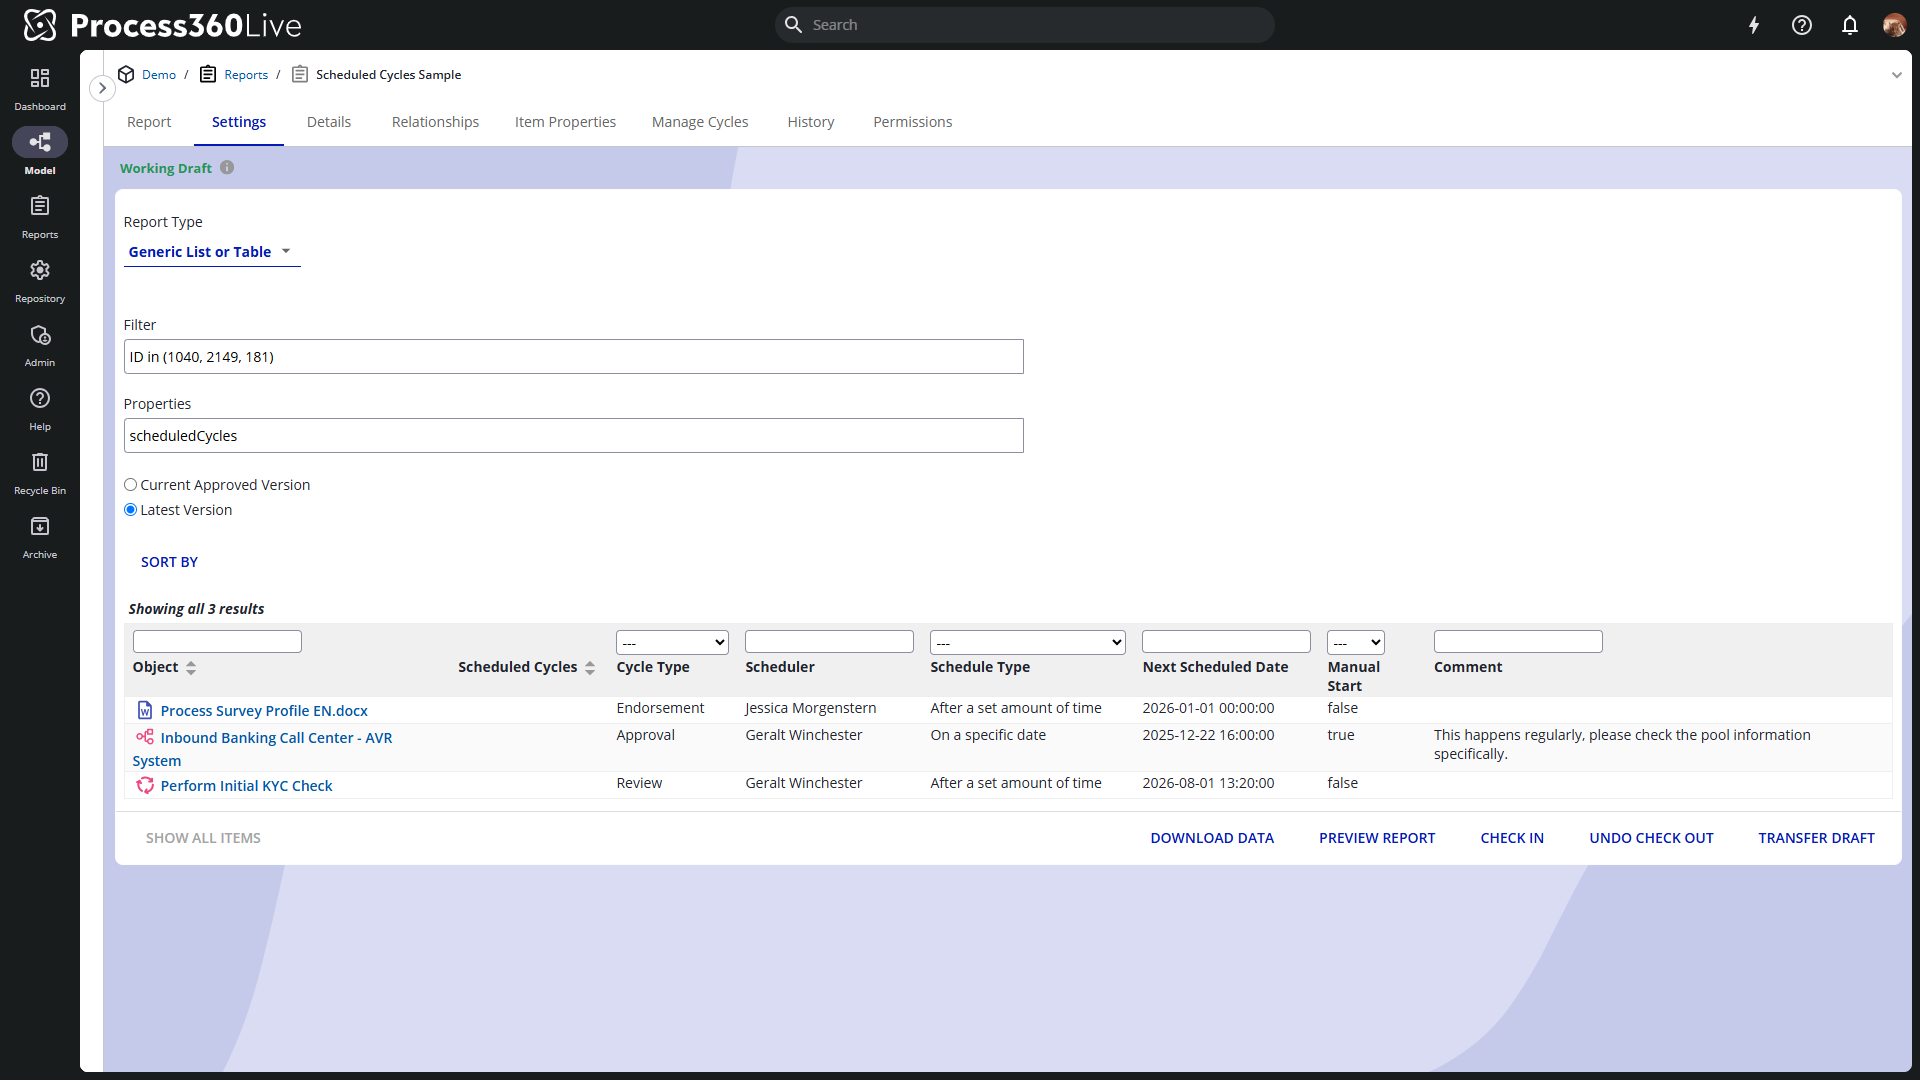Viewport: 1920px width, 1080px height.
Task: Select the Current Approved Version radio button
Action: 131,485
